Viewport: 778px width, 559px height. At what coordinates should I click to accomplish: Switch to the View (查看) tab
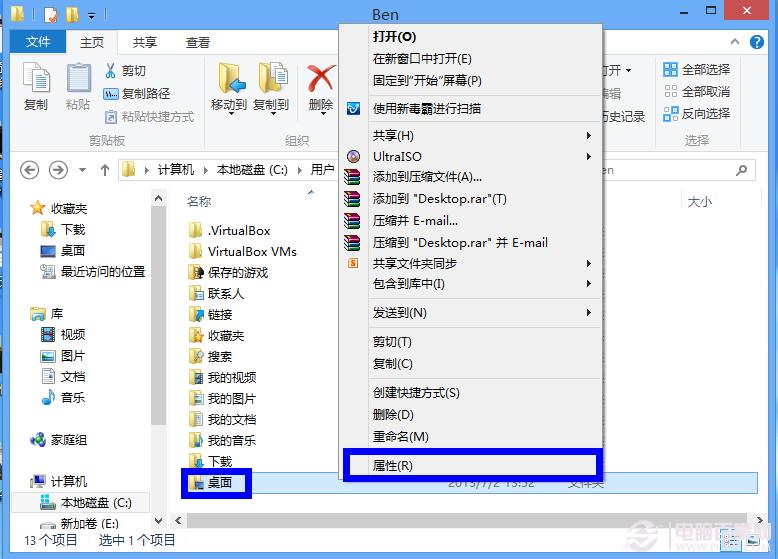[197, 42]
